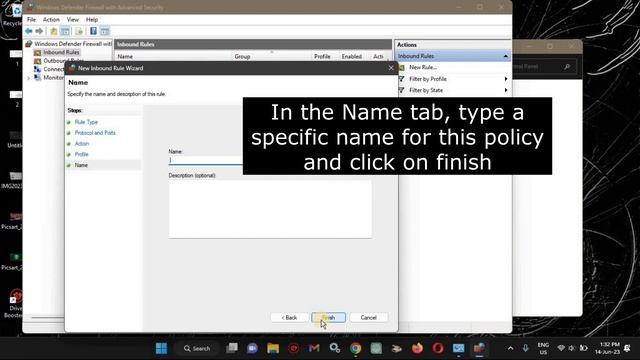Image resolution: width=640 pixels, height=360 pixels.
Task: Click the Export List toolbar icon
Action: [x=79, y=31]
